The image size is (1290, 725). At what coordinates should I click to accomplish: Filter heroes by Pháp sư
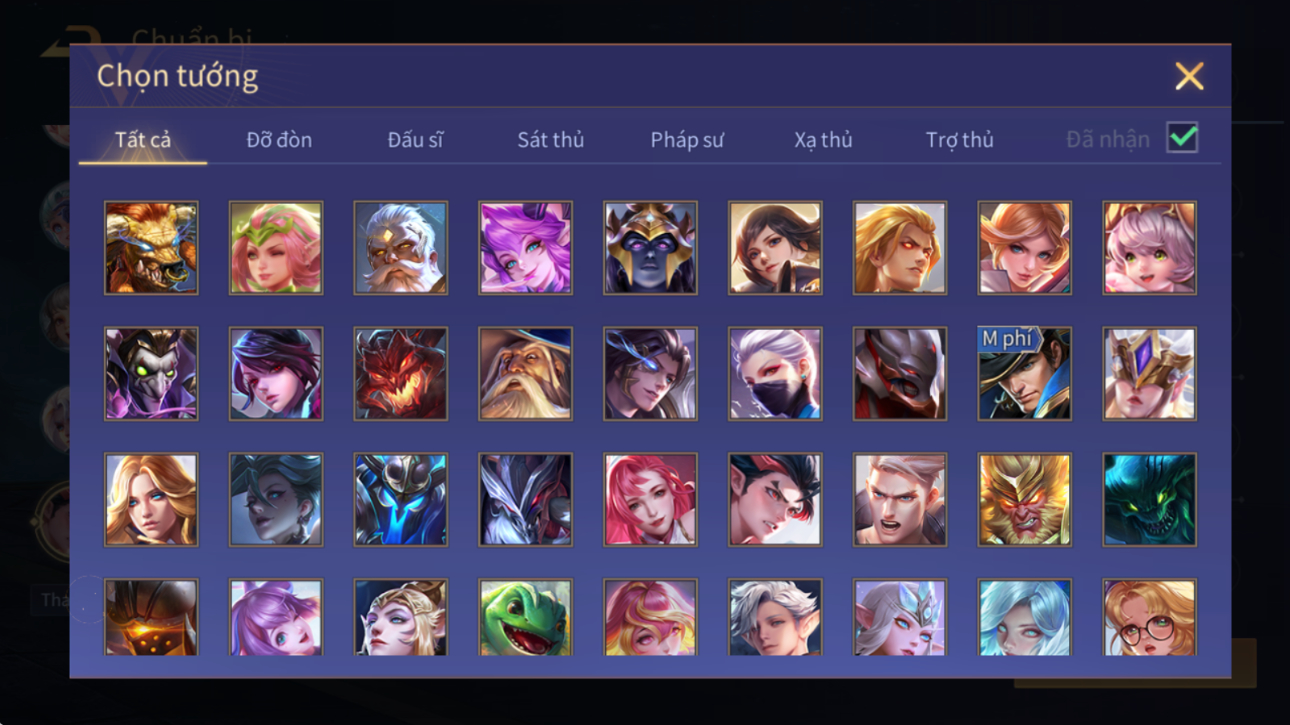pos(686,140)
